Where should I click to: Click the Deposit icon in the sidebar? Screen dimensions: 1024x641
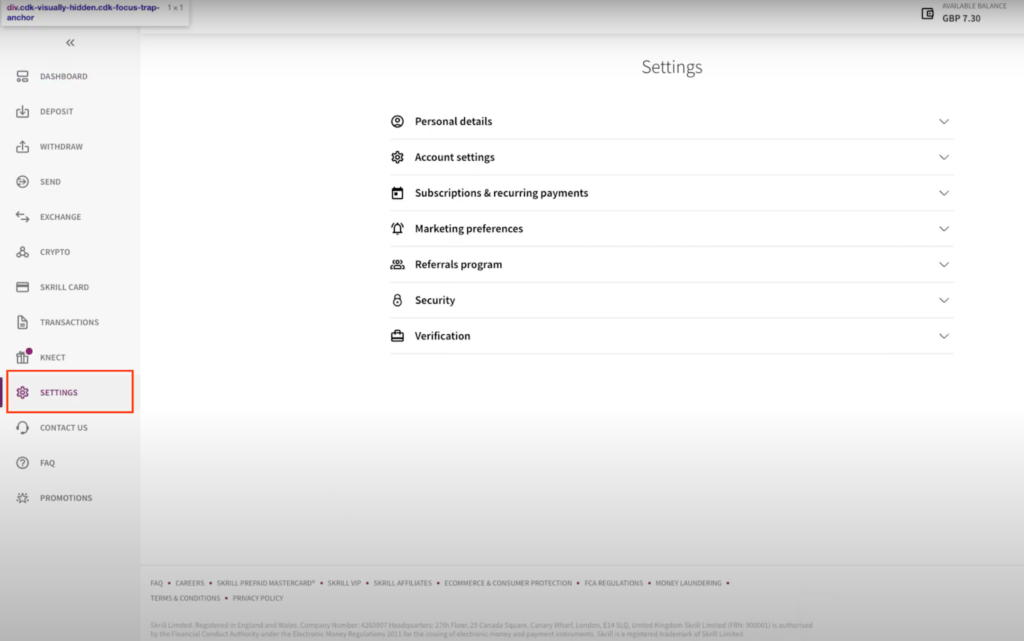(22, 112)
